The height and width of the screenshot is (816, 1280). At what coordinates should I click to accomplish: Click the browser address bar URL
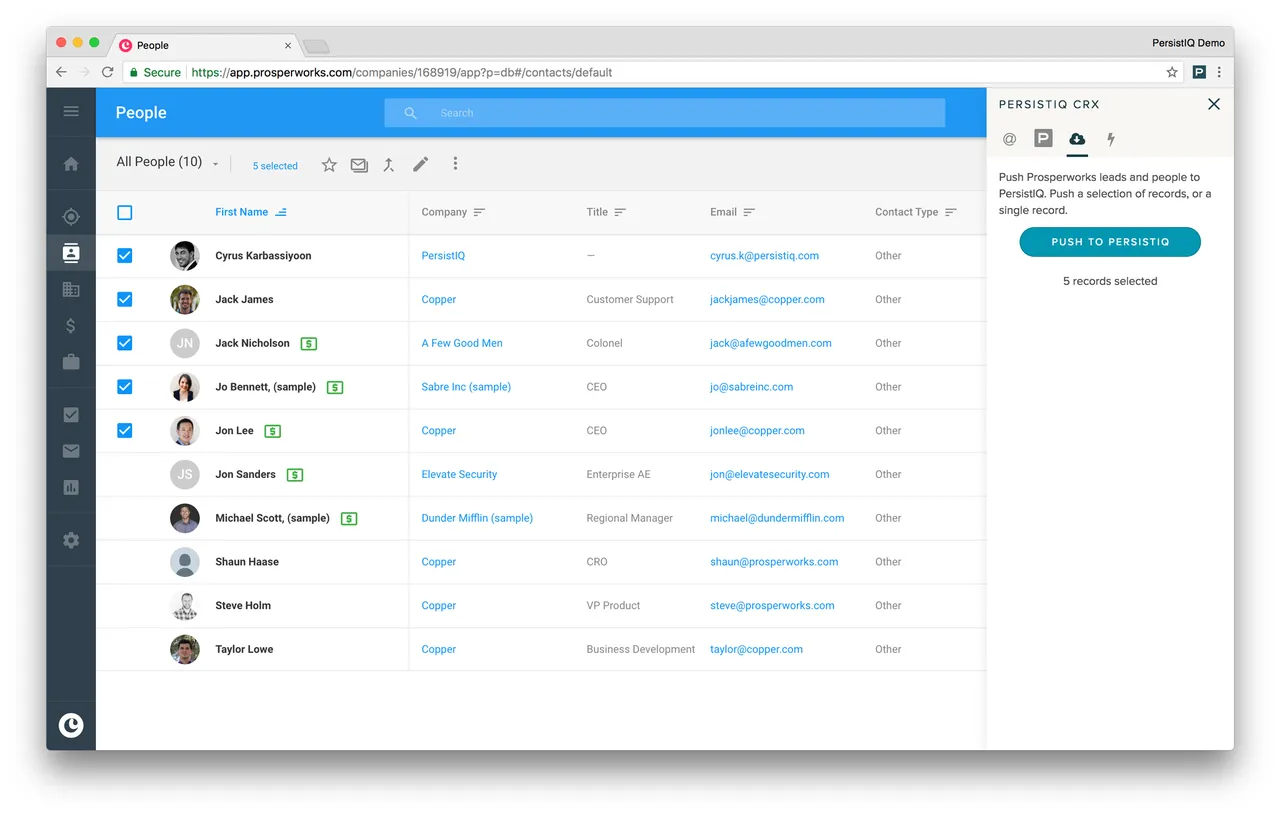(402, 72)
